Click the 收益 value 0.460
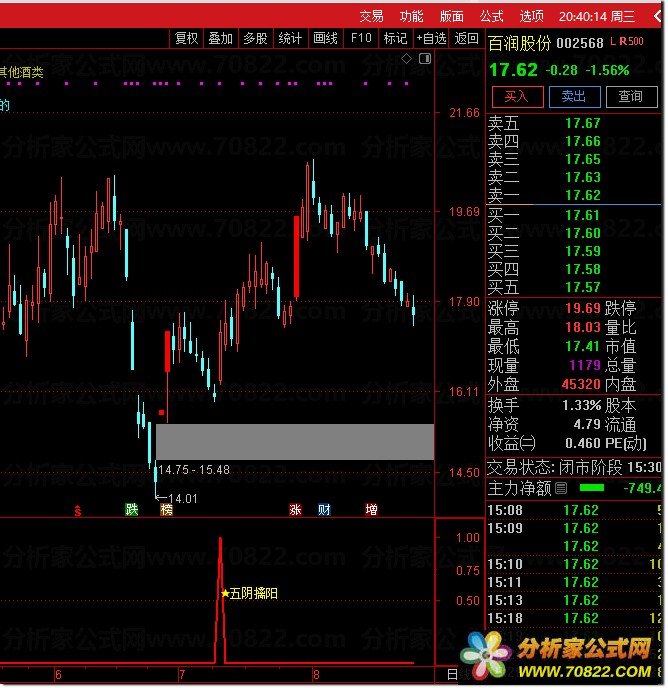668x688 pixels. pos(583,444)
